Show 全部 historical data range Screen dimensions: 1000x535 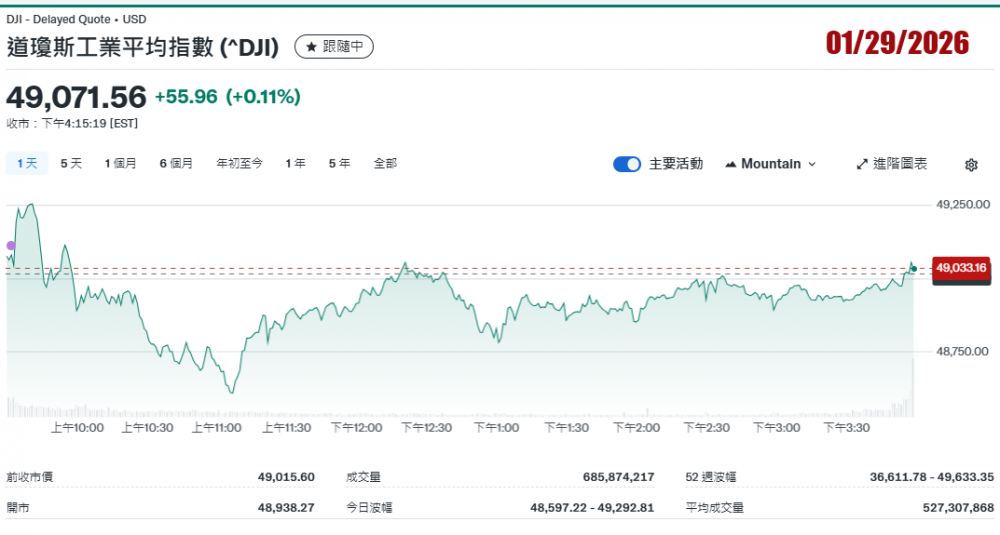[x=385, y=163]
